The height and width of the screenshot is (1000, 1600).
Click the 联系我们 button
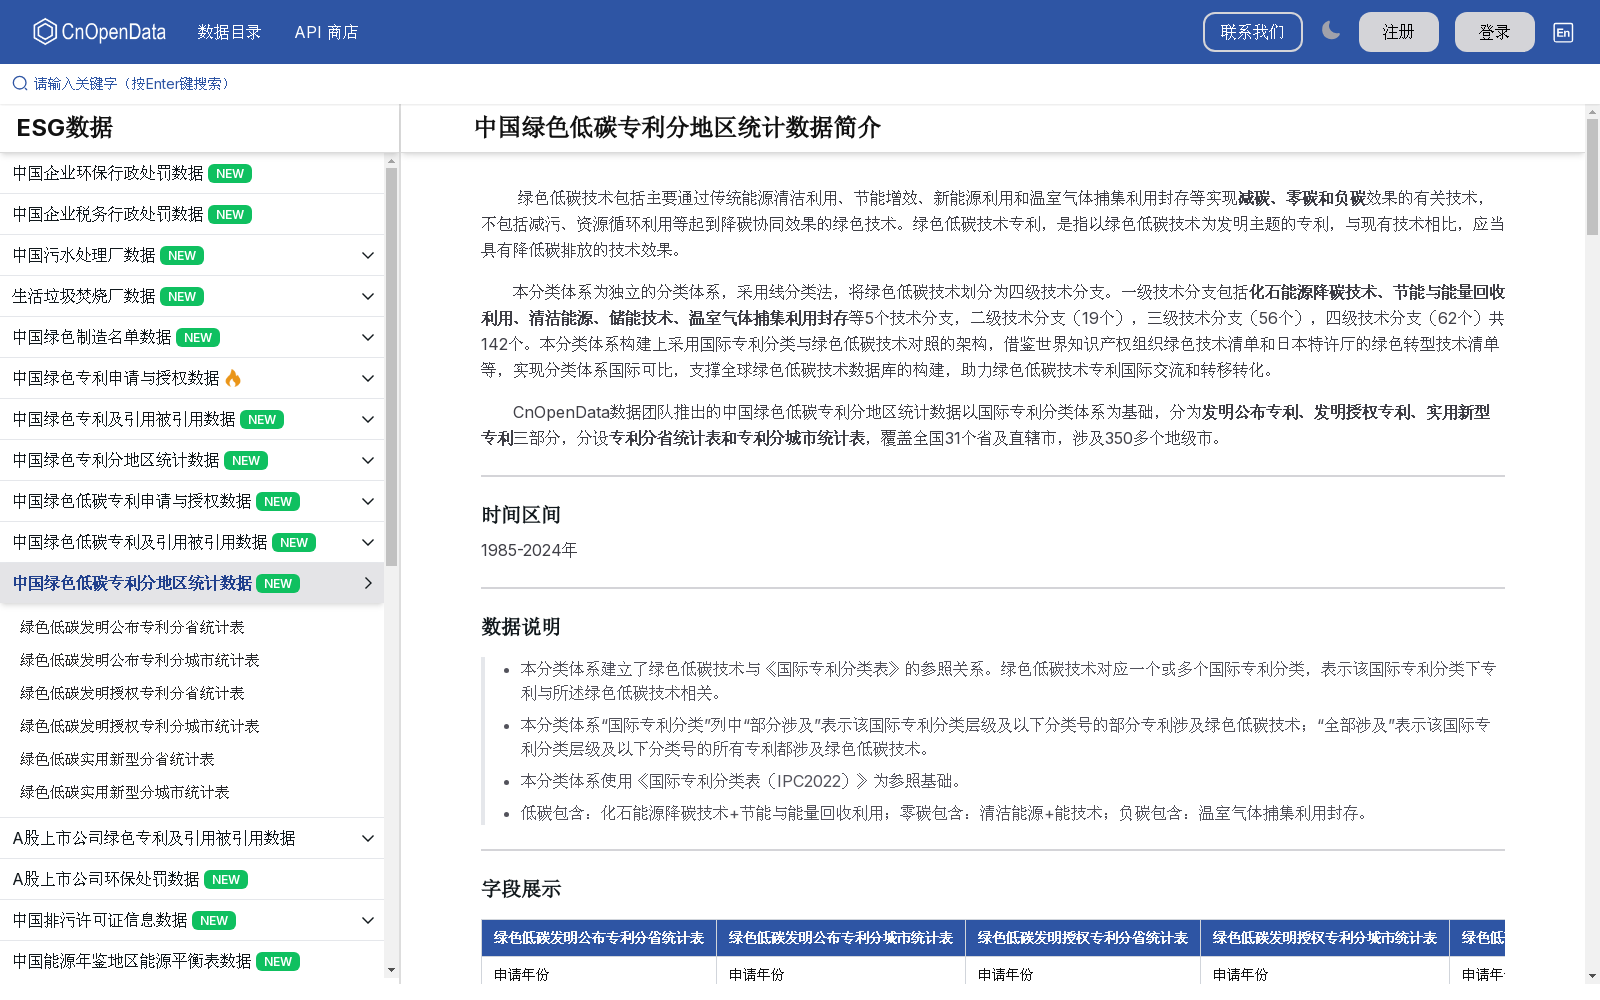tap(1252, 32)
